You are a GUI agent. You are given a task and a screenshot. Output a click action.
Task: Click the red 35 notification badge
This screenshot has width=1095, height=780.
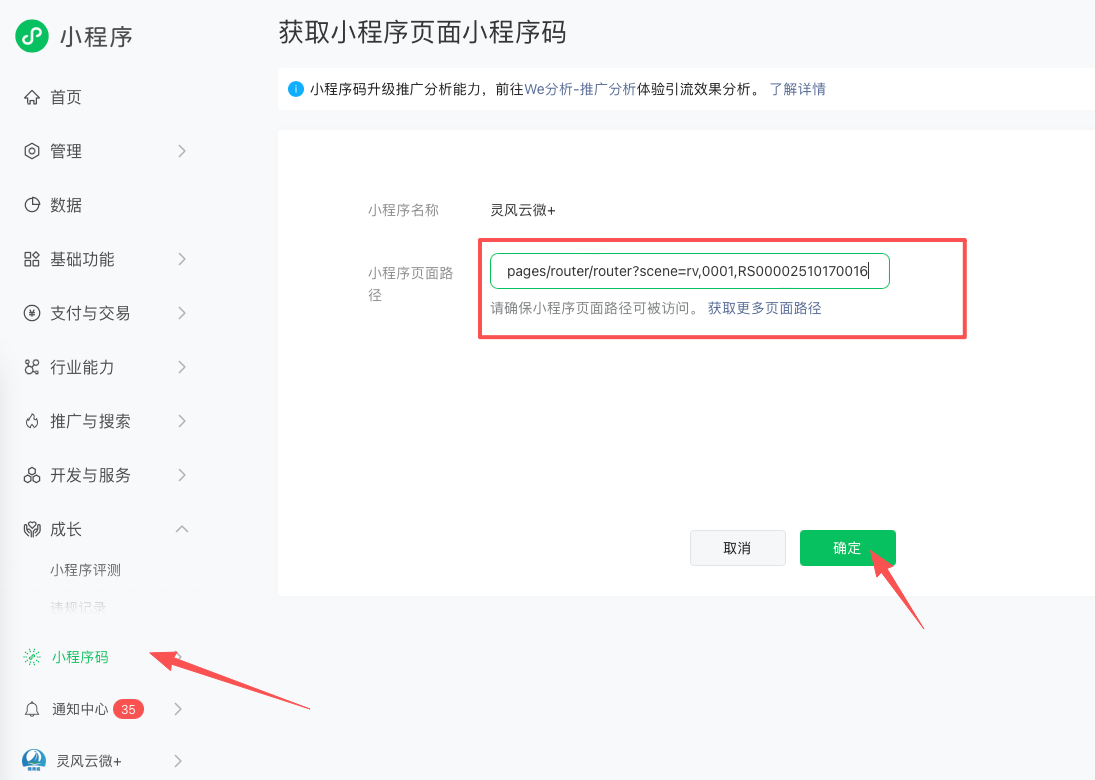coord(128,709)
